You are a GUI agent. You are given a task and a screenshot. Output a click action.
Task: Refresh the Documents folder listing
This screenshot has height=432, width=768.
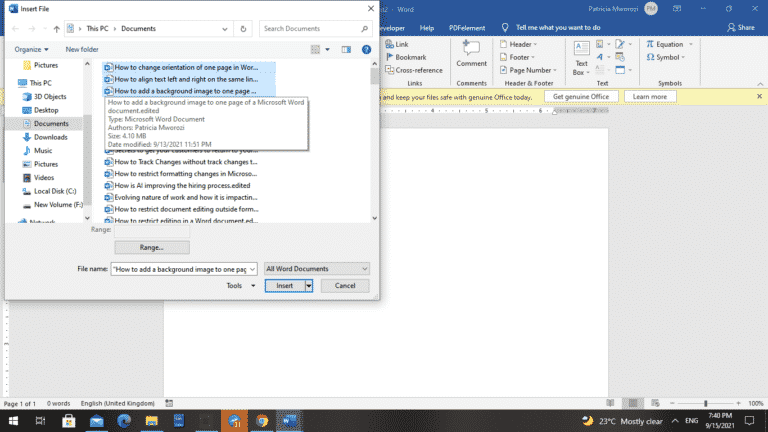point(243,29)
